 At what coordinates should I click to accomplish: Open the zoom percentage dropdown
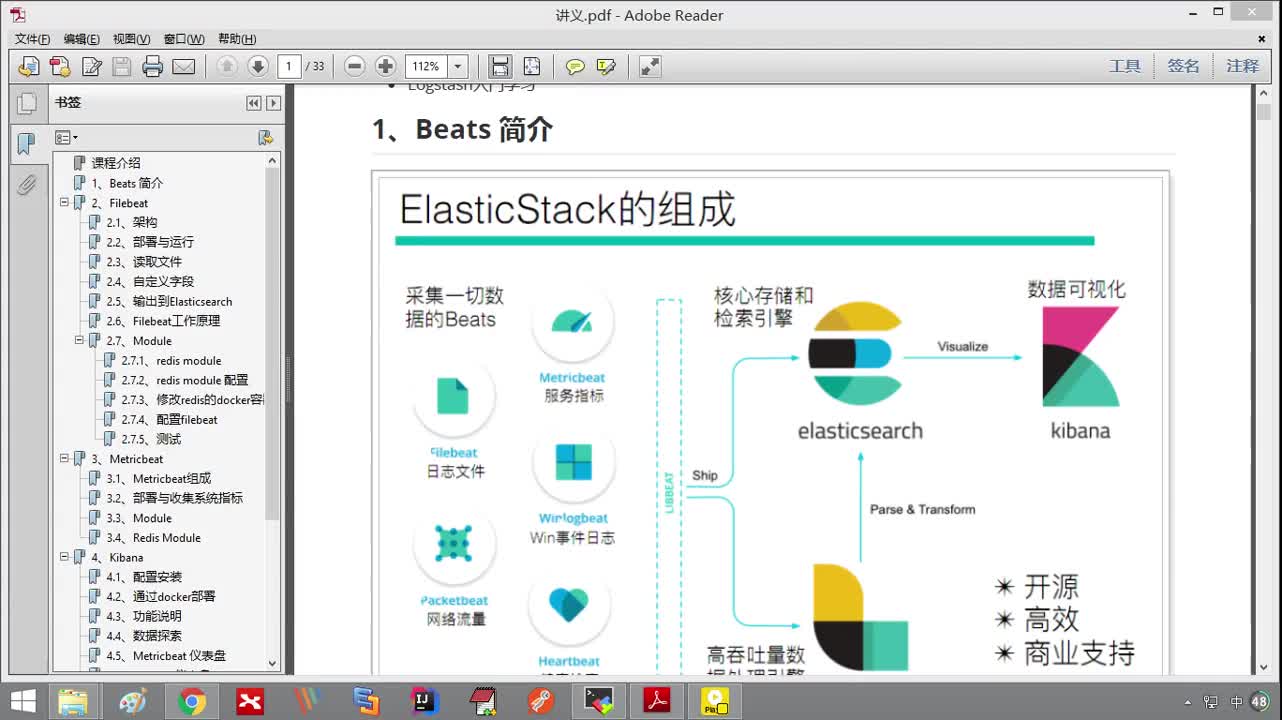[x=458, y=66]
